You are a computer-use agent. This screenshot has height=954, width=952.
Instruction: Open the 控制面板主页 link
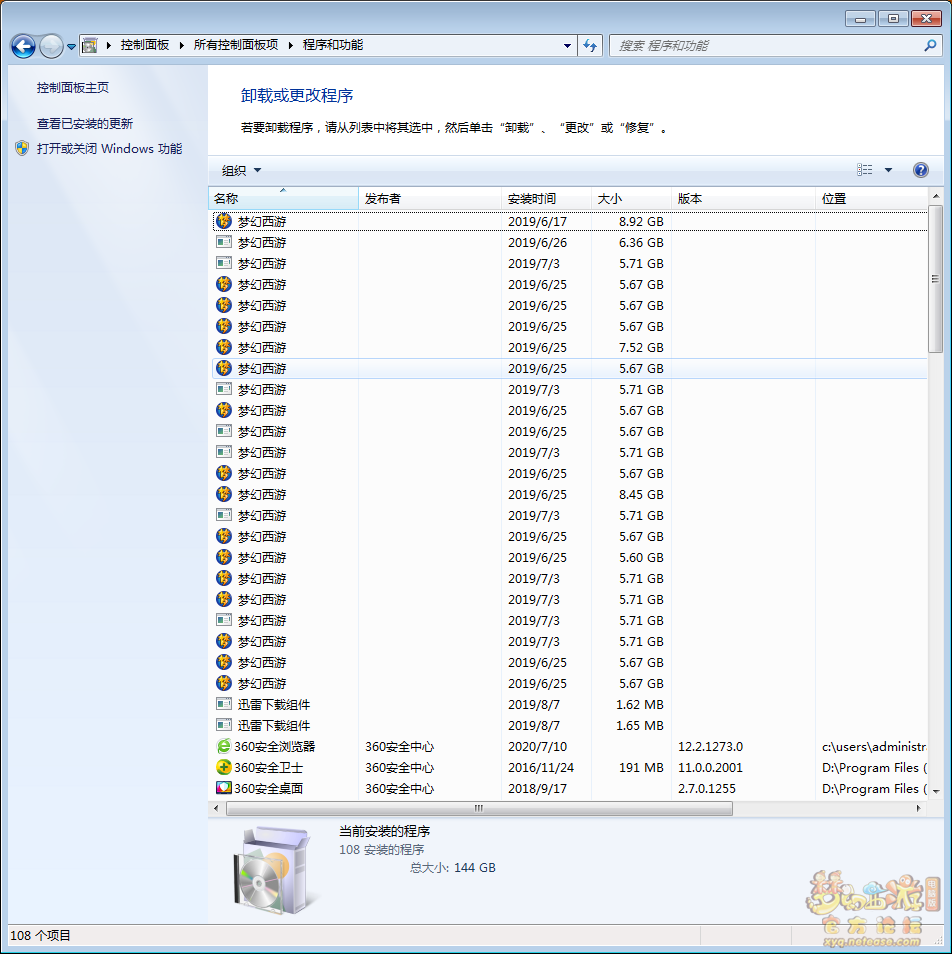(73, 88)
